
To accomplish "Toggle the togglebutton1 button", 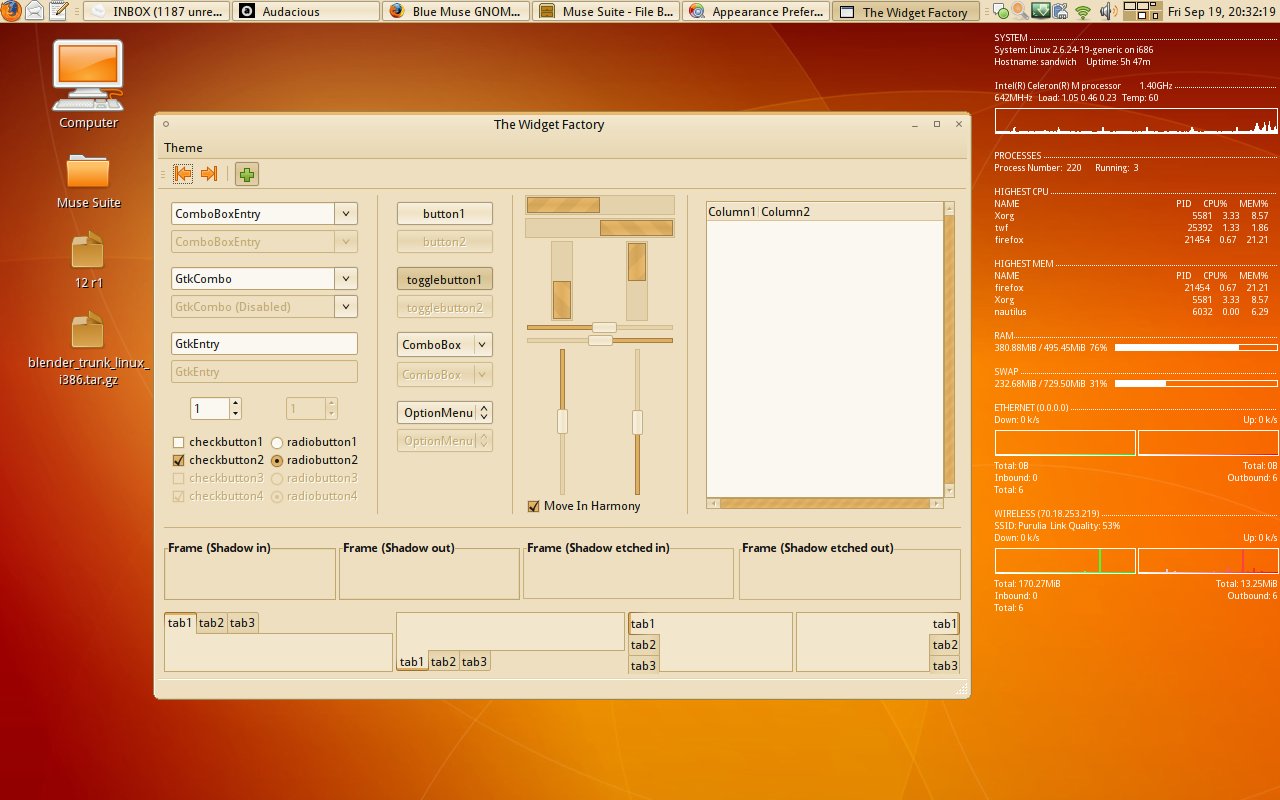I will point(445,280).
